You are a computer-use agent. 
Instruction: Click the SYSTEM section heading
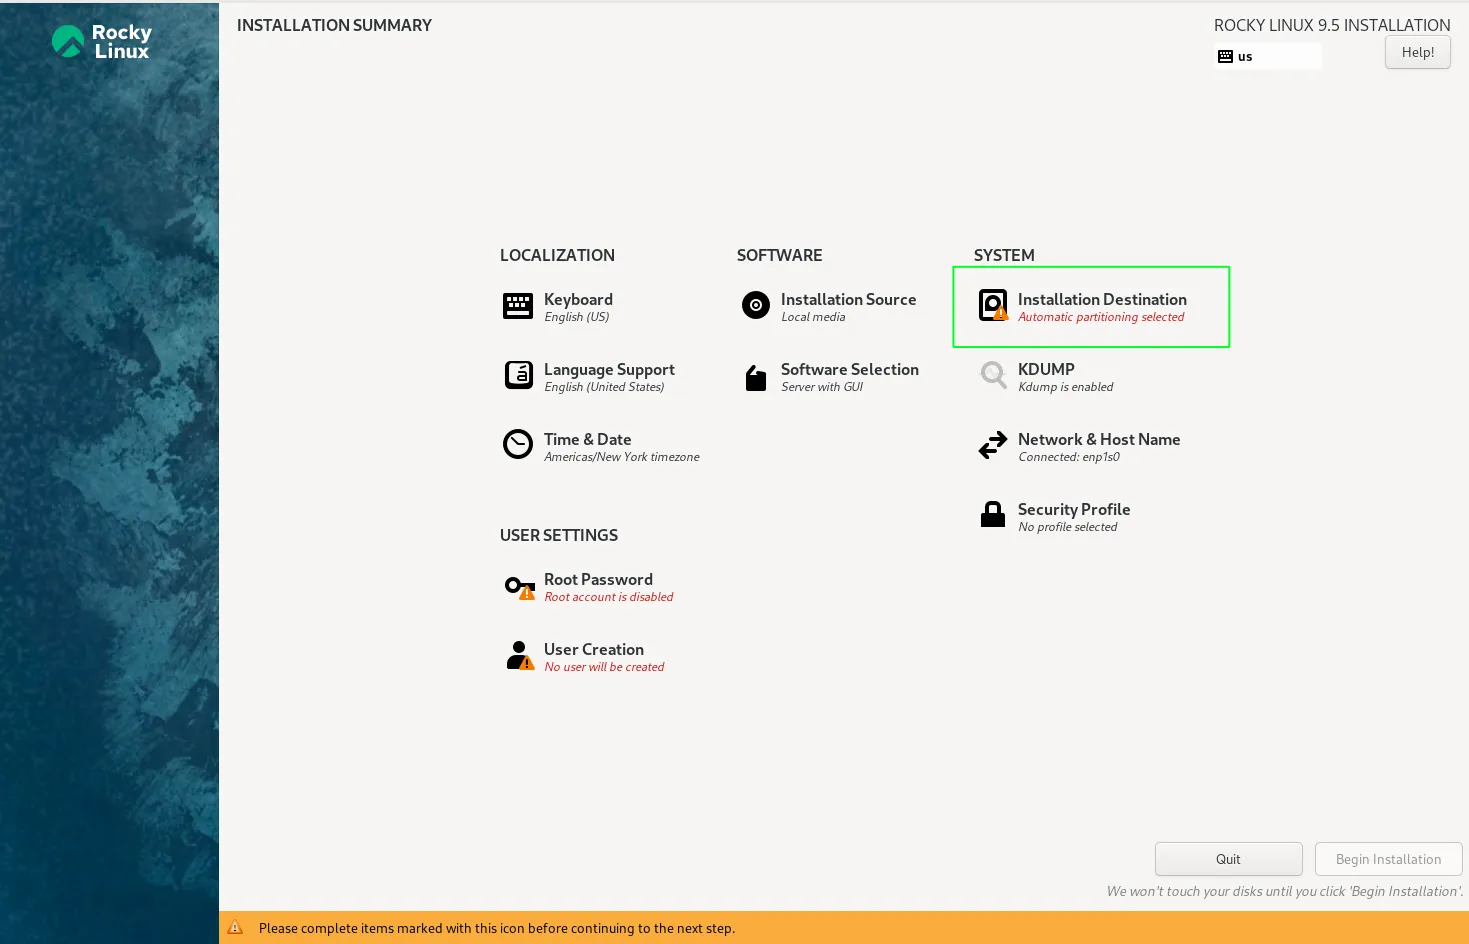tap(1004, 255)
